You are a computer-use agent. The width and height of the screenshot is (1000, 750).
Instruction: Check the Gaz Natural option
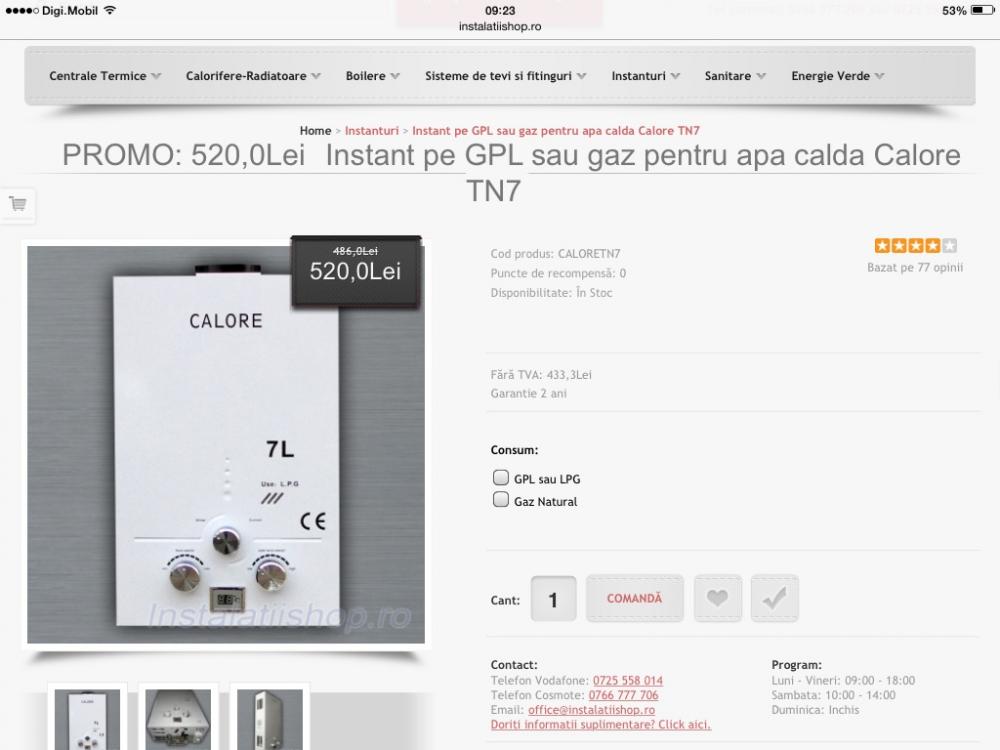point(501,500)
